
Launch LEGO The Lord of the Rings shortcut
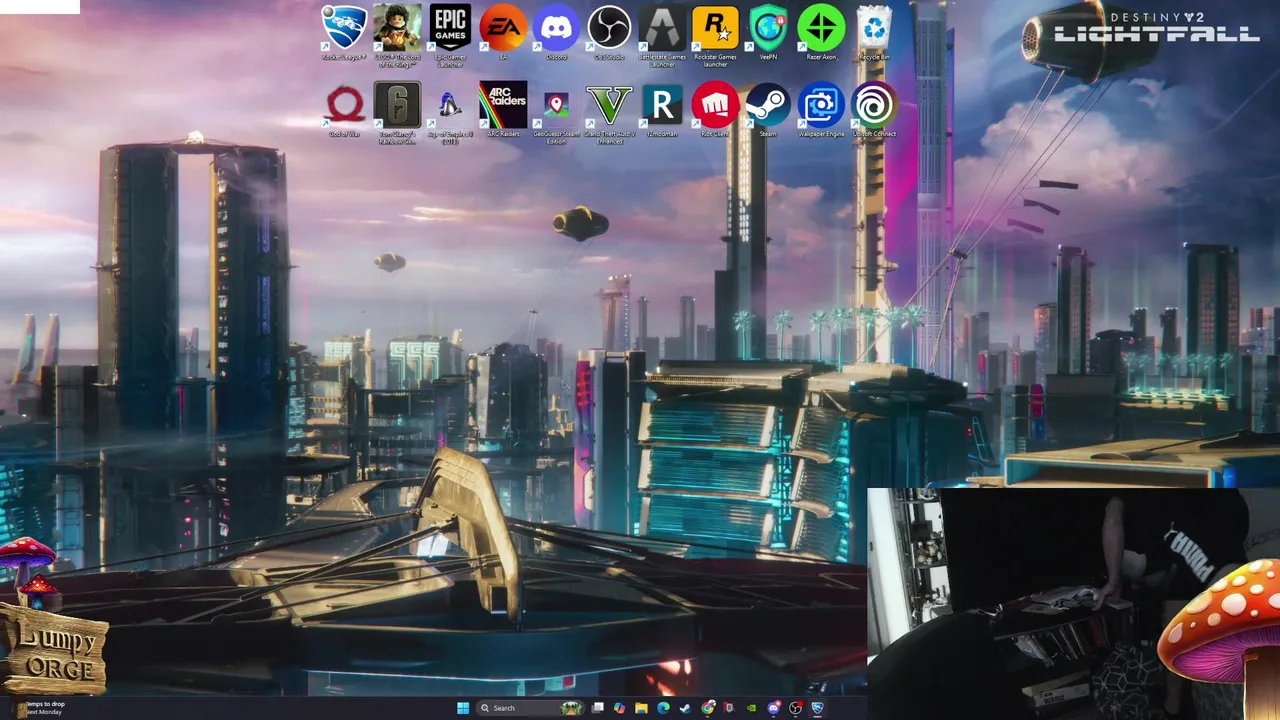397,34
